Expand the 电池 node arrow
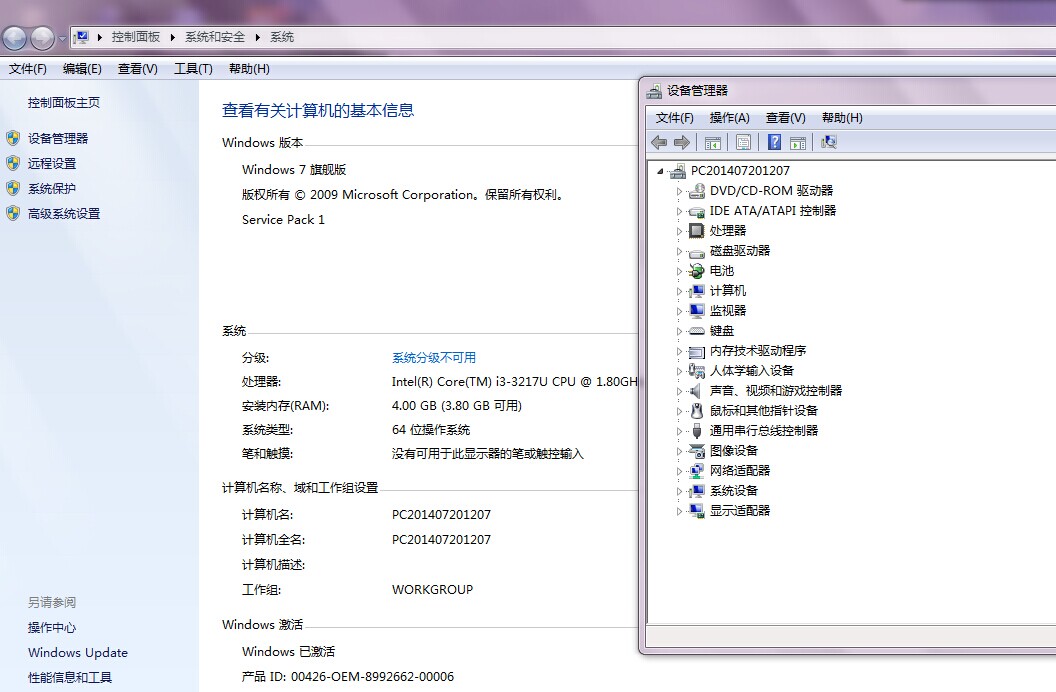The image size is (1056, 692). tap(679, 271)
